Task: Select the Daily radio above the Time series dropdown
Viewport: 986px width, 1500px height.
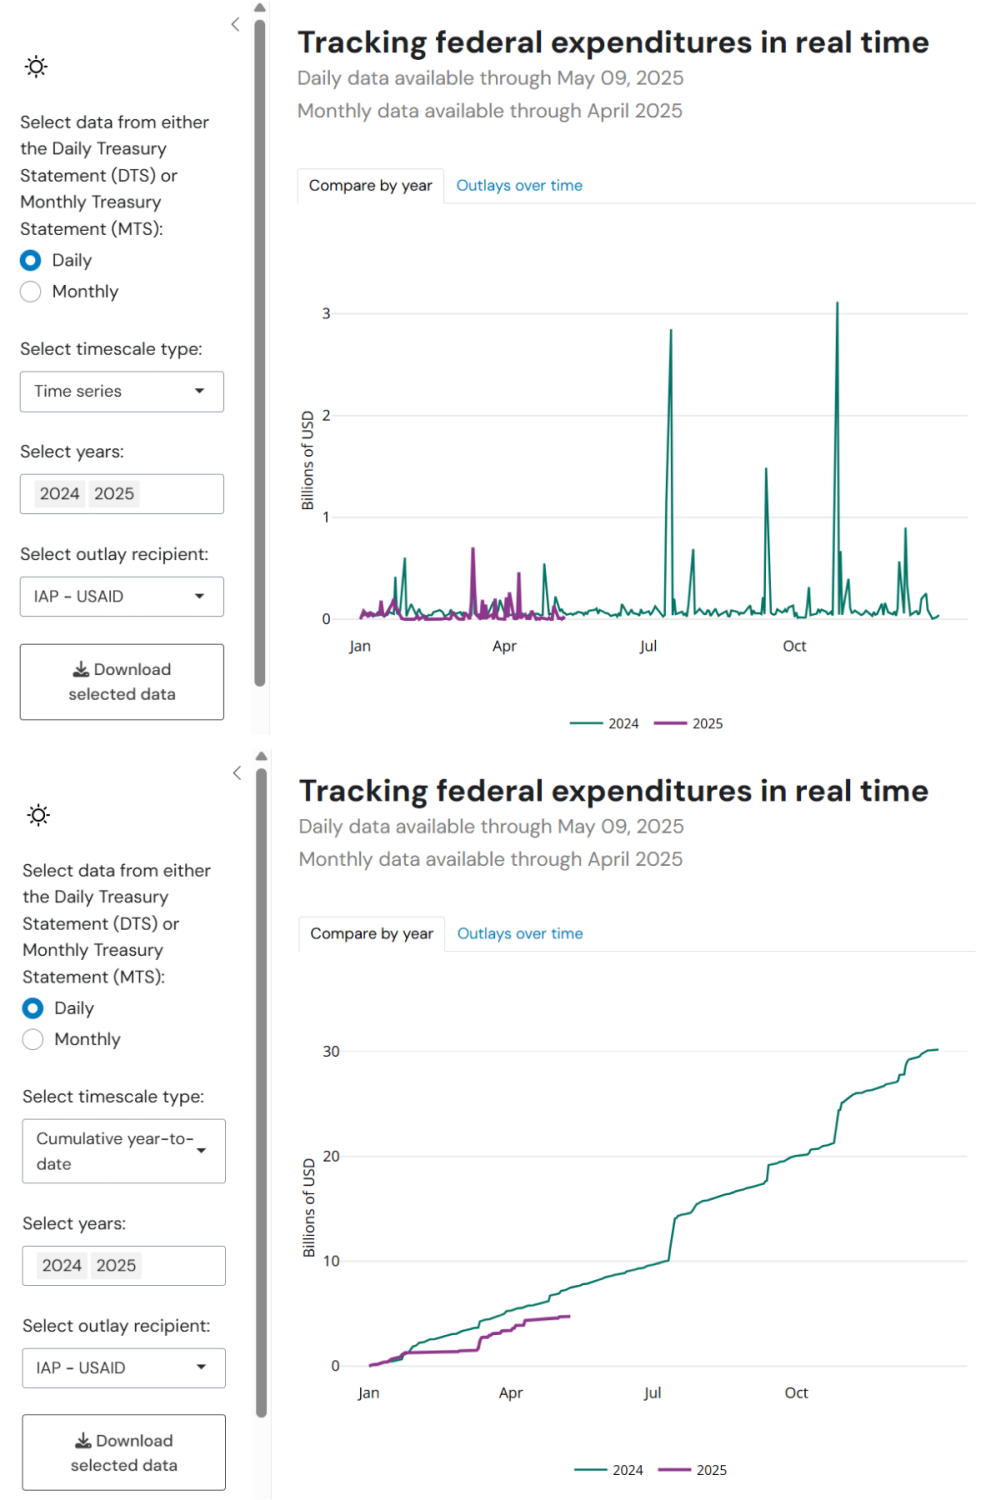Action: pos(31,261)
